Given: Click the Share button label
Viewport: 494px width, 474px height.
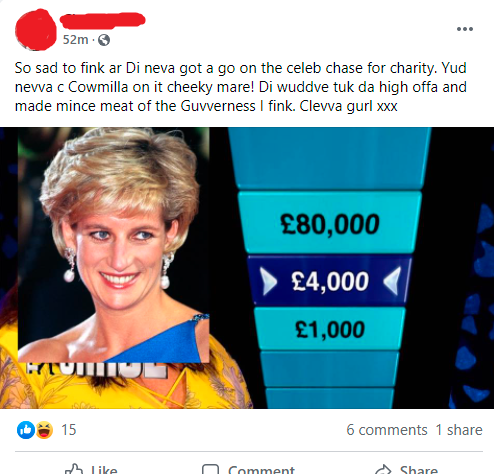Looking at the screenshot, I should (419, 469).
